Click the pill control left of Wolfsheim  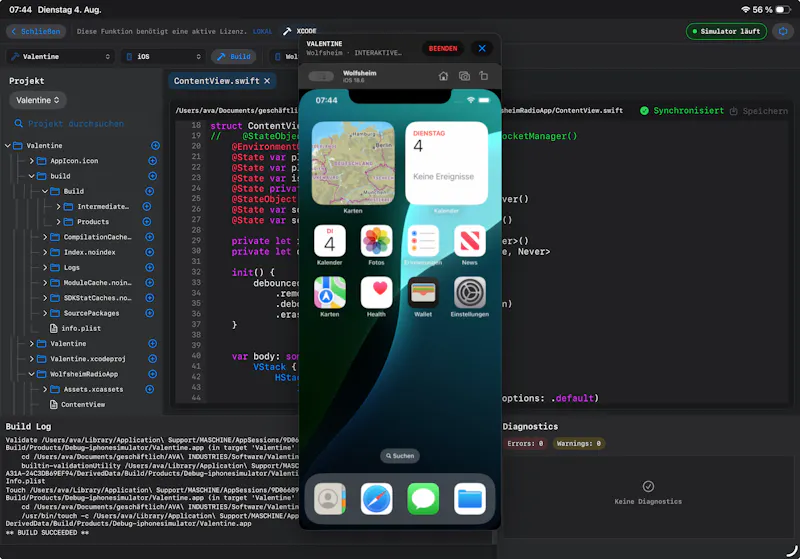click(x=321, y=77)
